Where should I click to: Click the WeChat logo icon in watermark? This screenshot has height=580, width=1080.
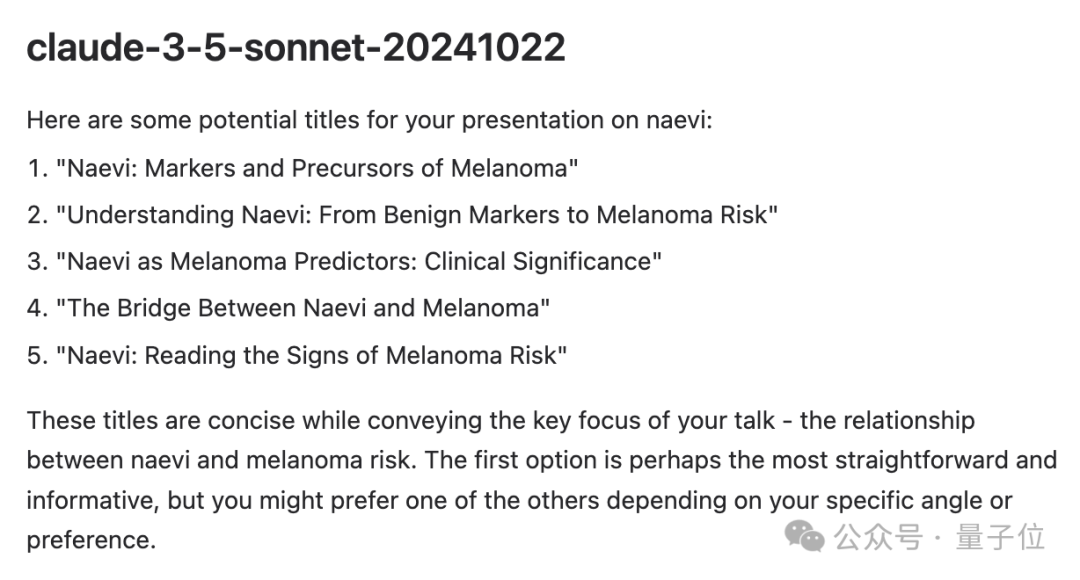pos(804,537)
